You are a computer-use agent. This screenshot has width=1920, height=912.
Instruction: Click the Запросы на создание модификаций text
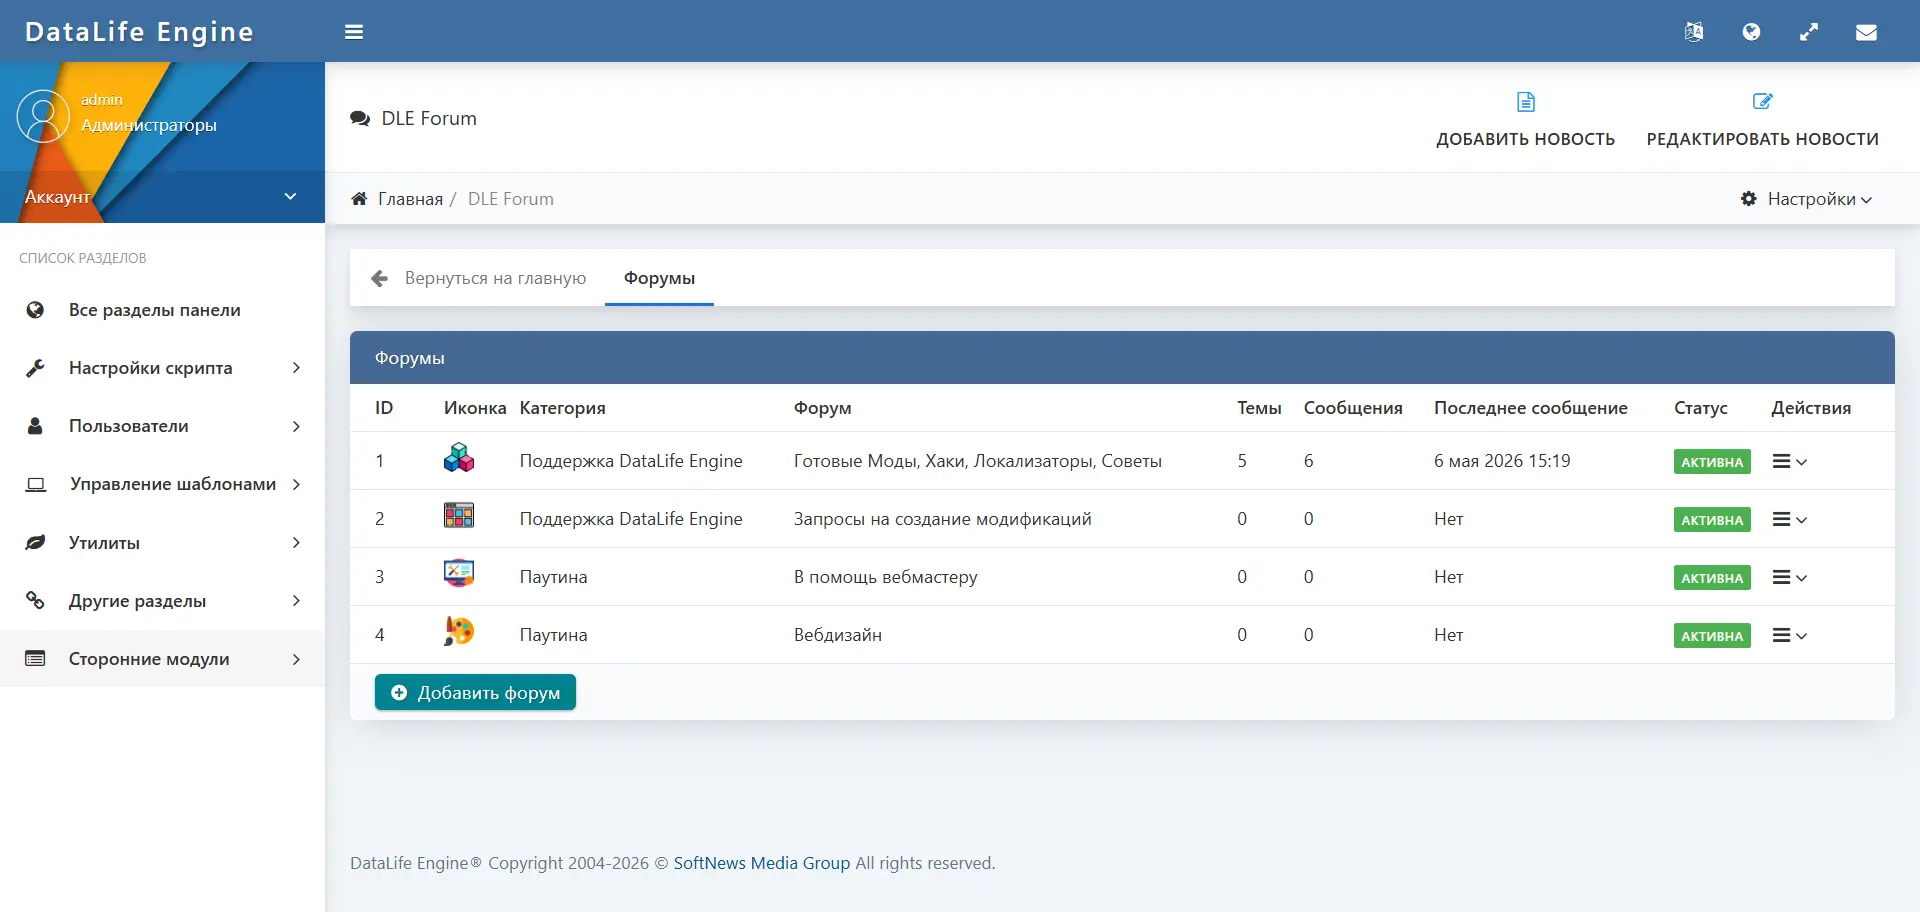click(x=943, y=519)
